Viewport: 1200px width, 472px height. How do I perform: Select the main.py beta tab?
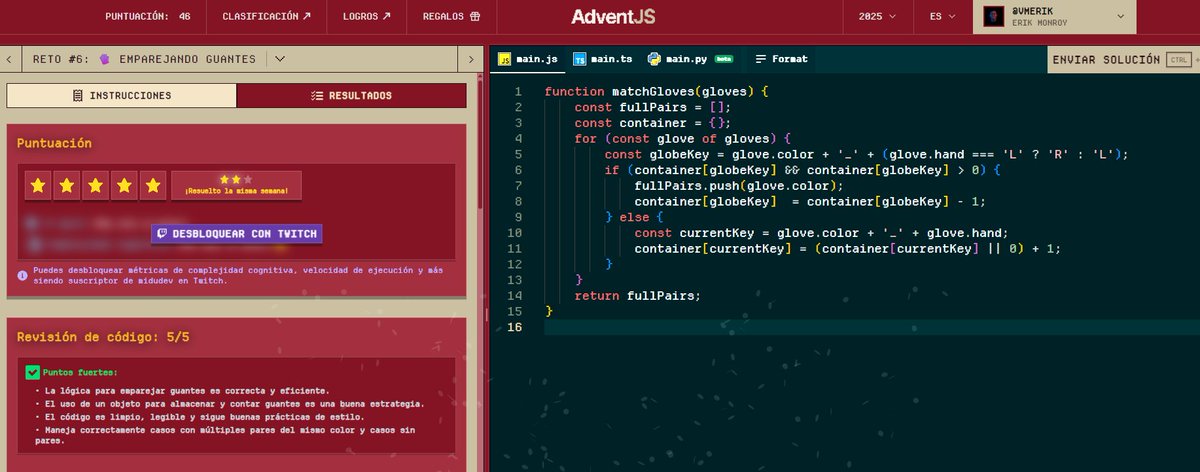point(692,59)
